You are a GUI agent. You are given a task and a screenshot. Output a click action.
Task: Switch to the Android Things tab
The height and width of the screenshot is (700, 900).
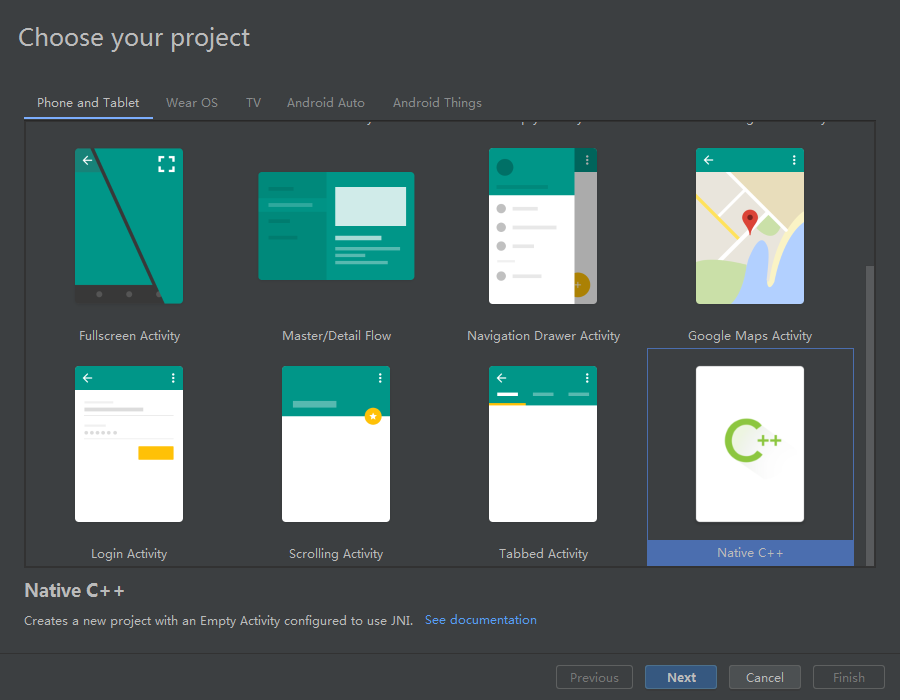(437, 103)
